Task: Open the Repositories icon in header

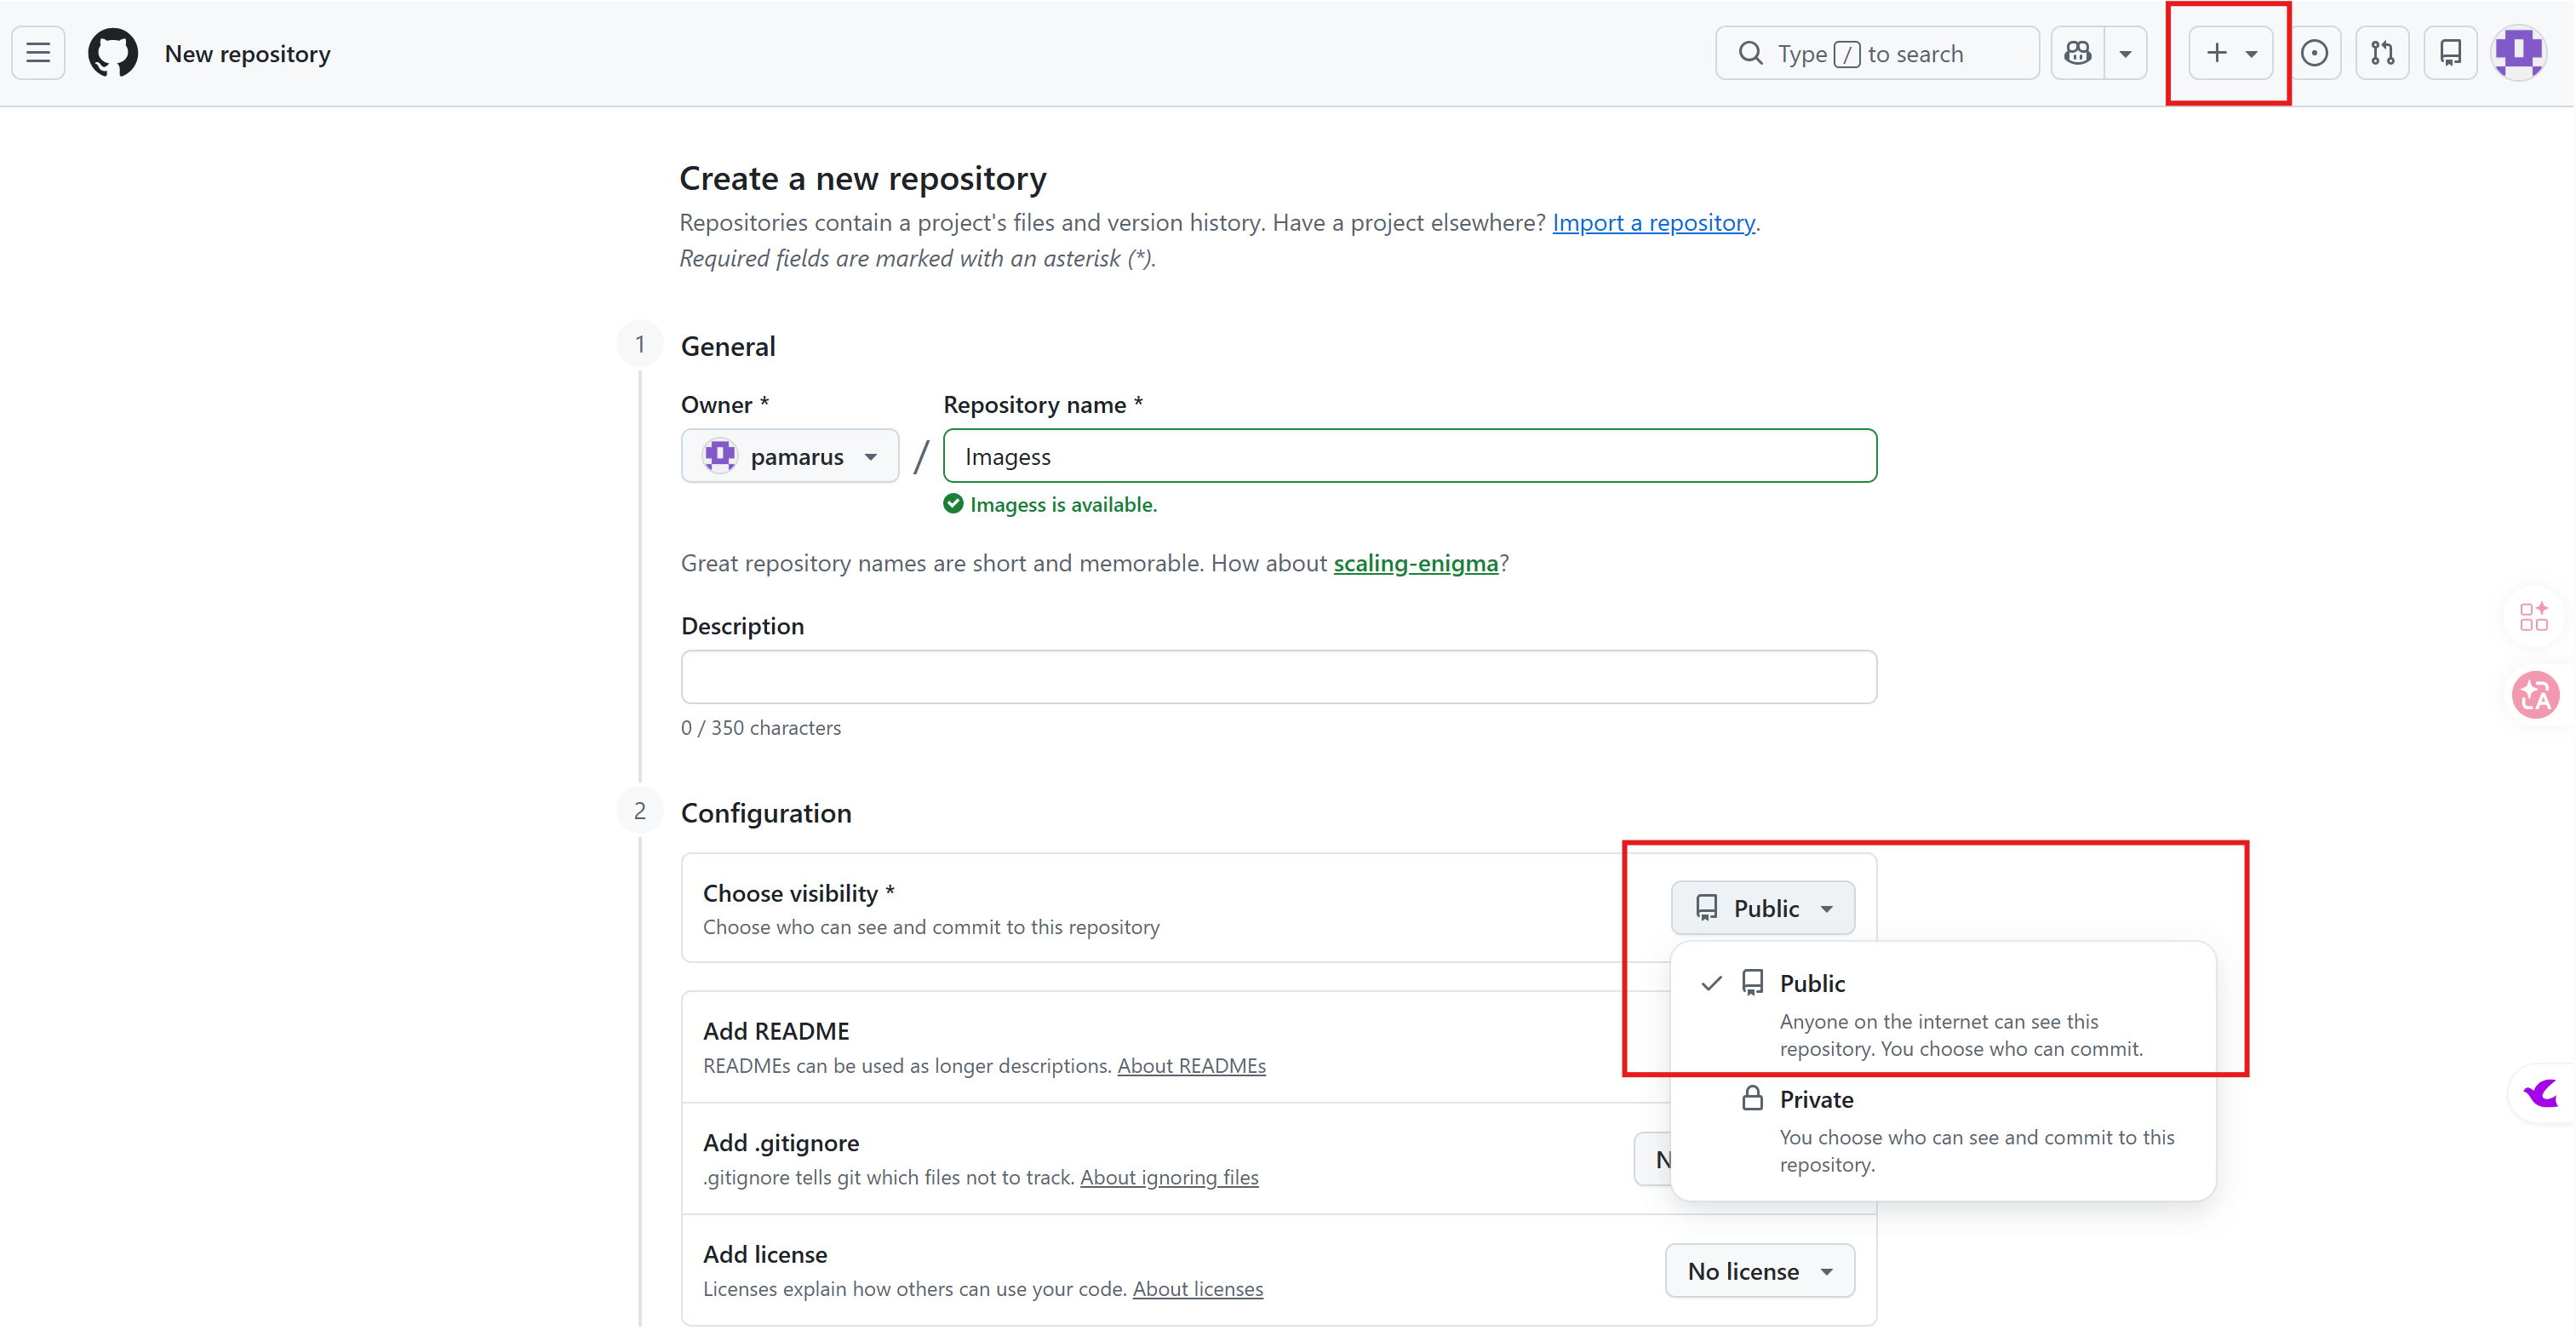Action: click(2450, 53)
